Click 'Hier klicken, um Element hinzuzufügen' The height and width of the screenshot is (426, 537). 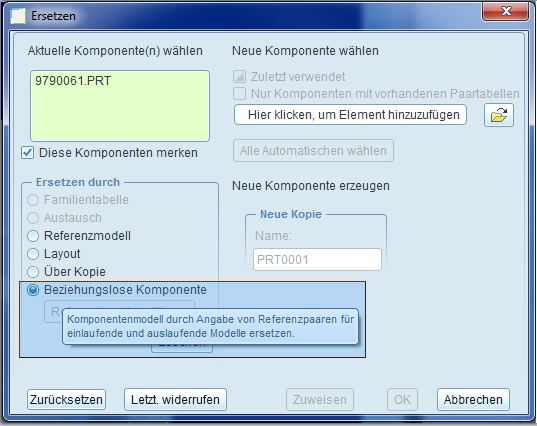[350, 115]
